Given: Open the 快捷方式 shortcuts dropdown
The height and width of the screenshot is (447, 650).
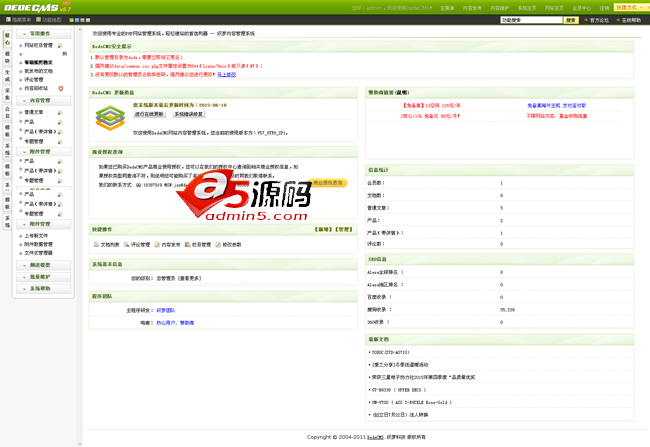Looking at the screenshot, I should [630, 7].
